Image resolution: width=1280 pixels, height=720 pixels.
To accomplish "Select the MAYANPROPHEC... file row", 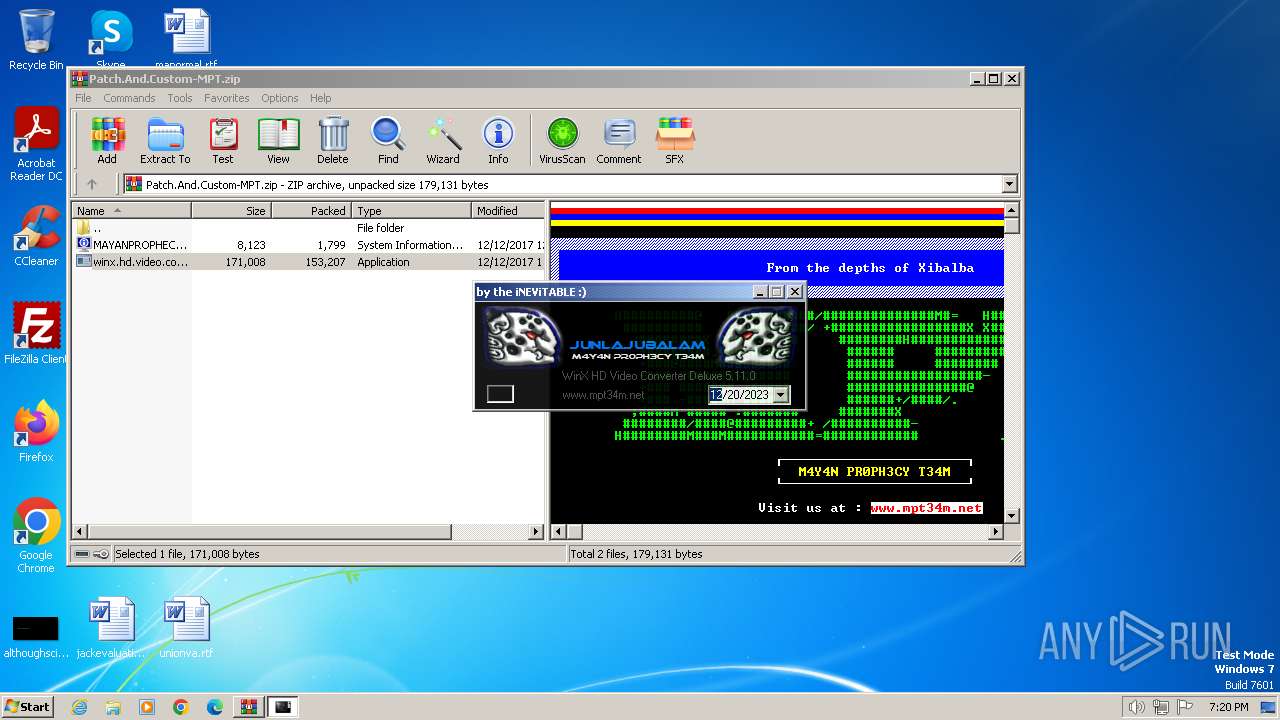I will [309, 245].
